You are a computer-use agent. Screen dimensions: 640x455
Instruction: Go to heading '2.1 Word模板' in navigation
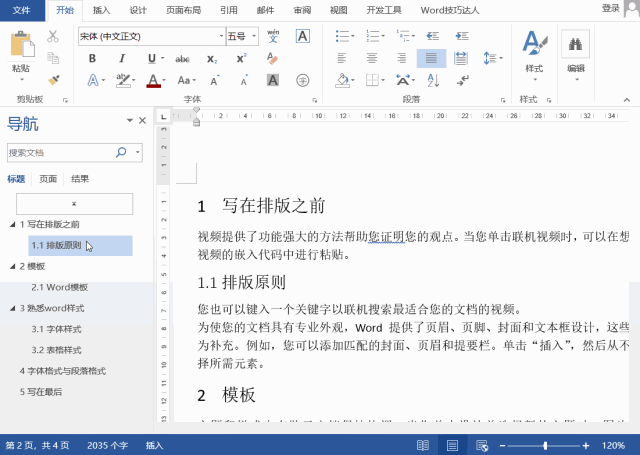(59, 287)
